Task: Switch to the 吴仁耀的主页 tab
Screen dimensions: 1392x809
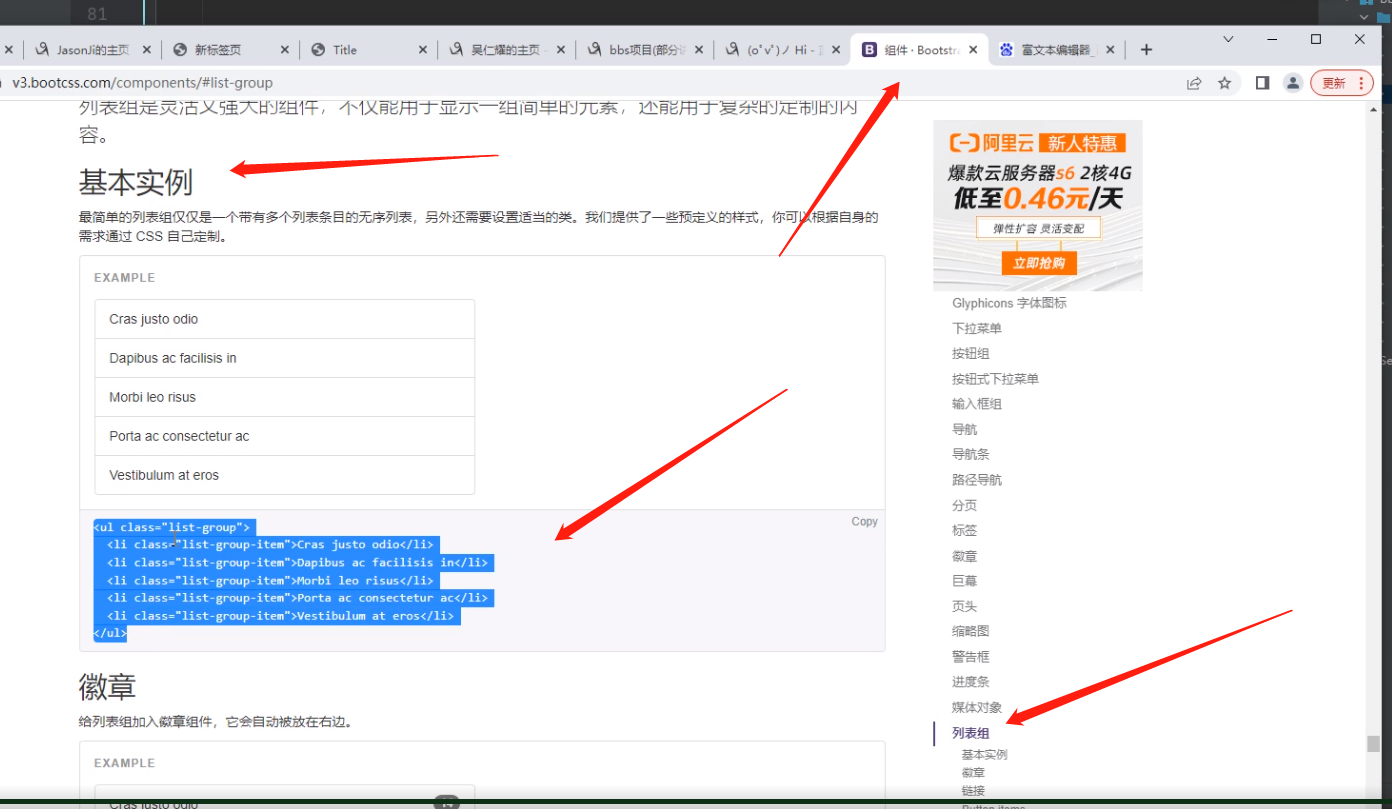Action: [507, 50]
